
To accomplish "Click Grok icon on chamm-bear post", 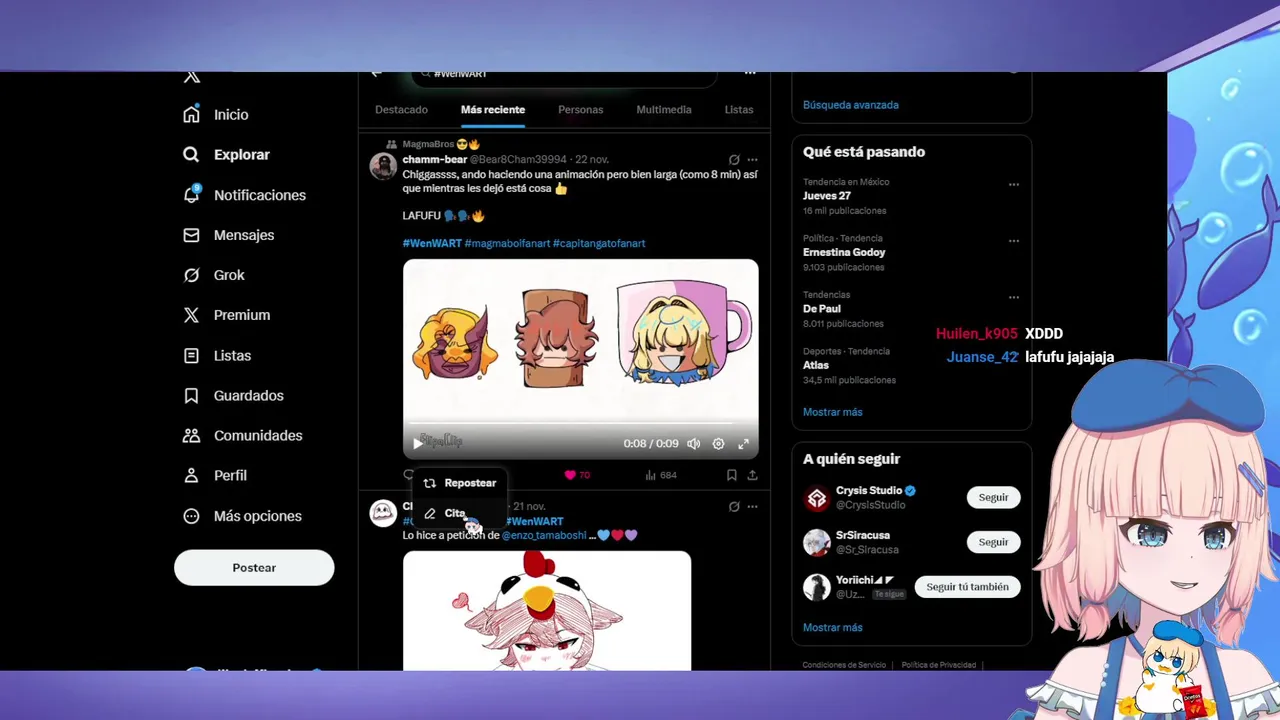I will coord(734,160).
